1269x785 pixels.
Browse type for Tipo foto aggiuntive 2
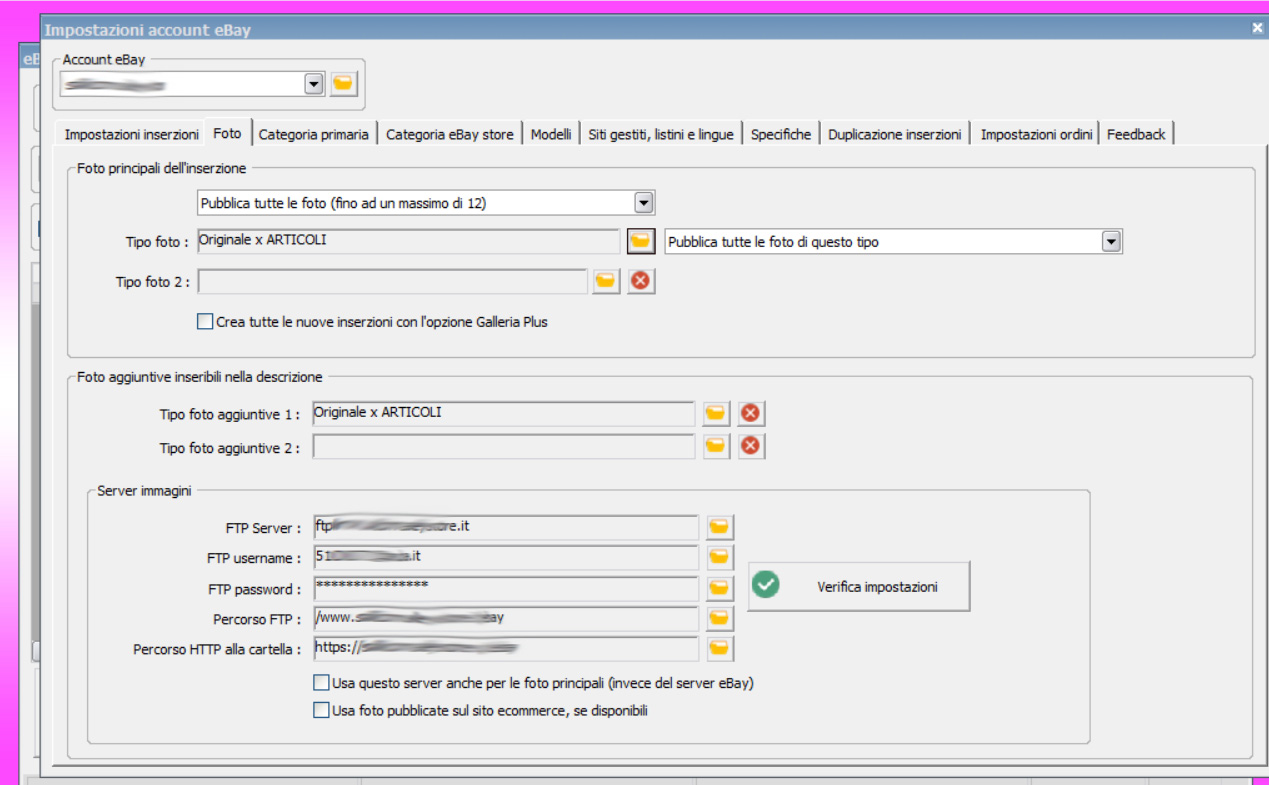coord(715,446)
